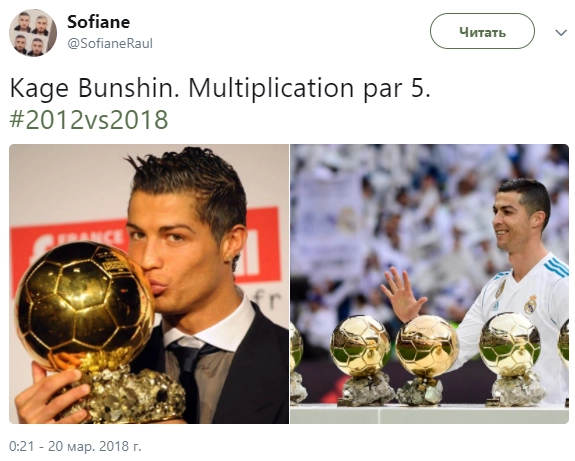Click the club crest on white jersey
This screenshot has height=461, width=575.
(530, 305)
